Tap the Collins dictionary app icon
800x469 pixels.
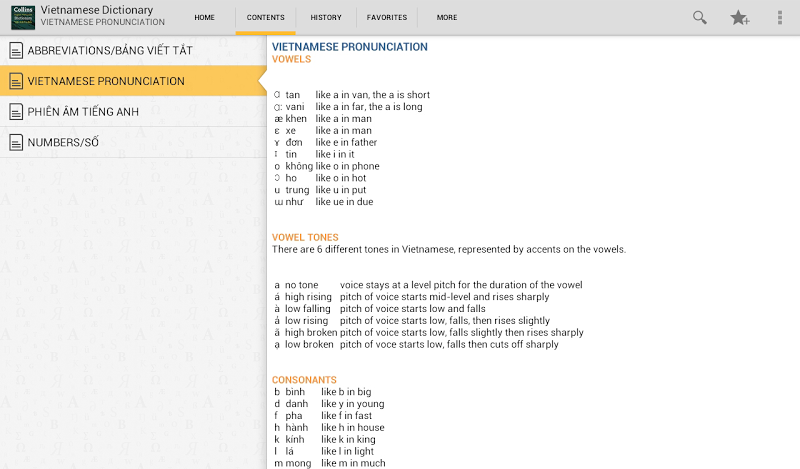pyautogui.click(x=23, y=17)
